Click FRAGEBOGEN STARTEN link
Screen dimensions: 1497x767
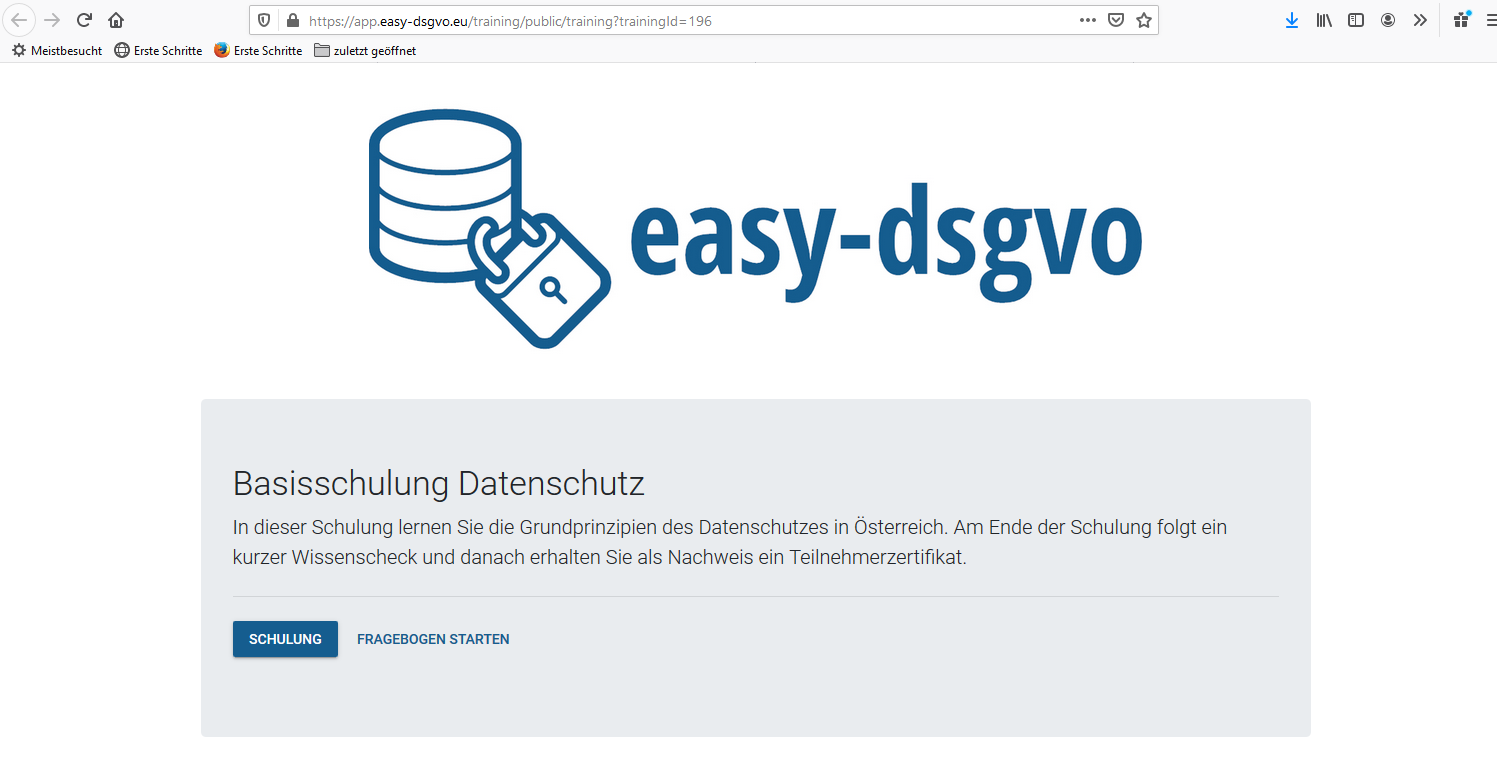pyautogui.click(x=433, y=639)
